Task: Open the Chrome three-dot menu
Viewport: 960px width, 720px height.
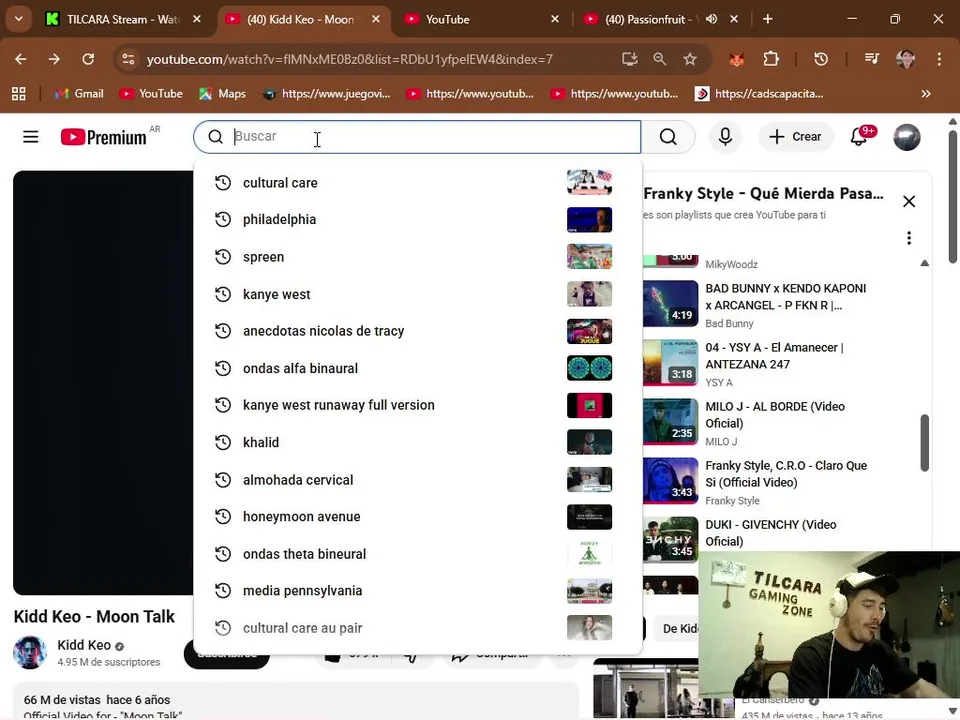Action: 939,59
